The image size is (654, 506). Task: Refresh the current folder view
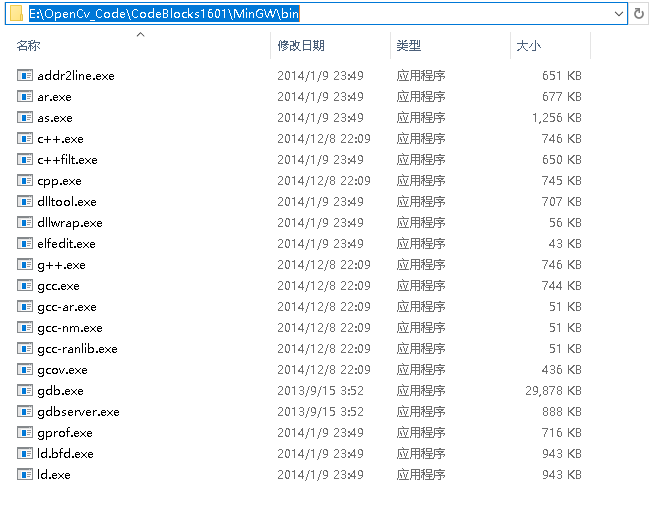tap(639, 14)
